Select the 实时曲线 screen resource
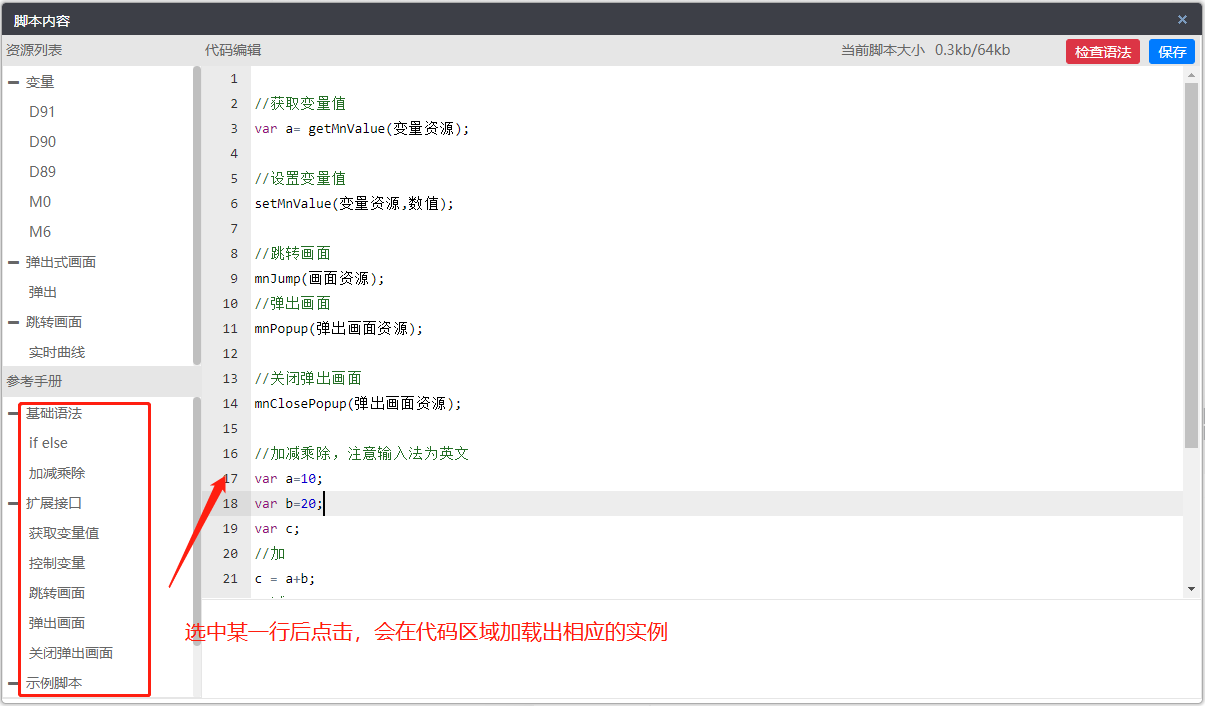This screenshot has height=706, width=1205. [x=57, y=352]
